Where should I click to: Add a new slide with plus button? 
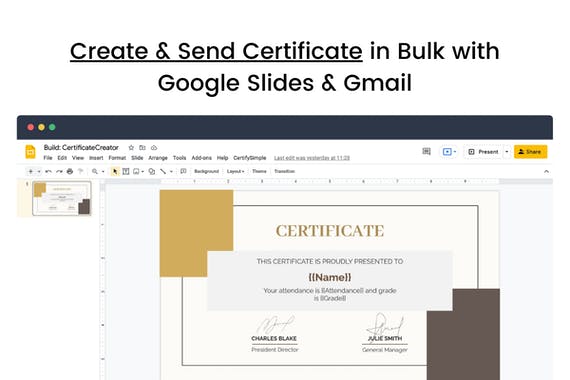coord(31,171)
